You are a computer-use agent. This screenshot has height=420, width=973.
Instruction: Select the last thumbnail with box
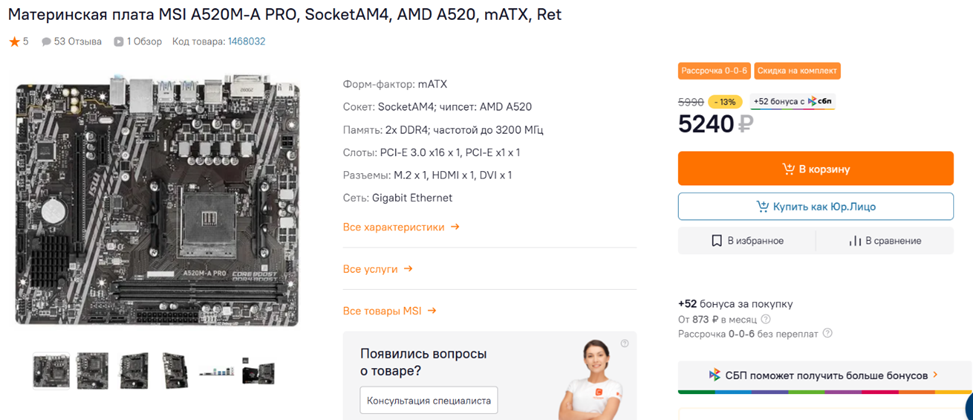tap(258, 371)
